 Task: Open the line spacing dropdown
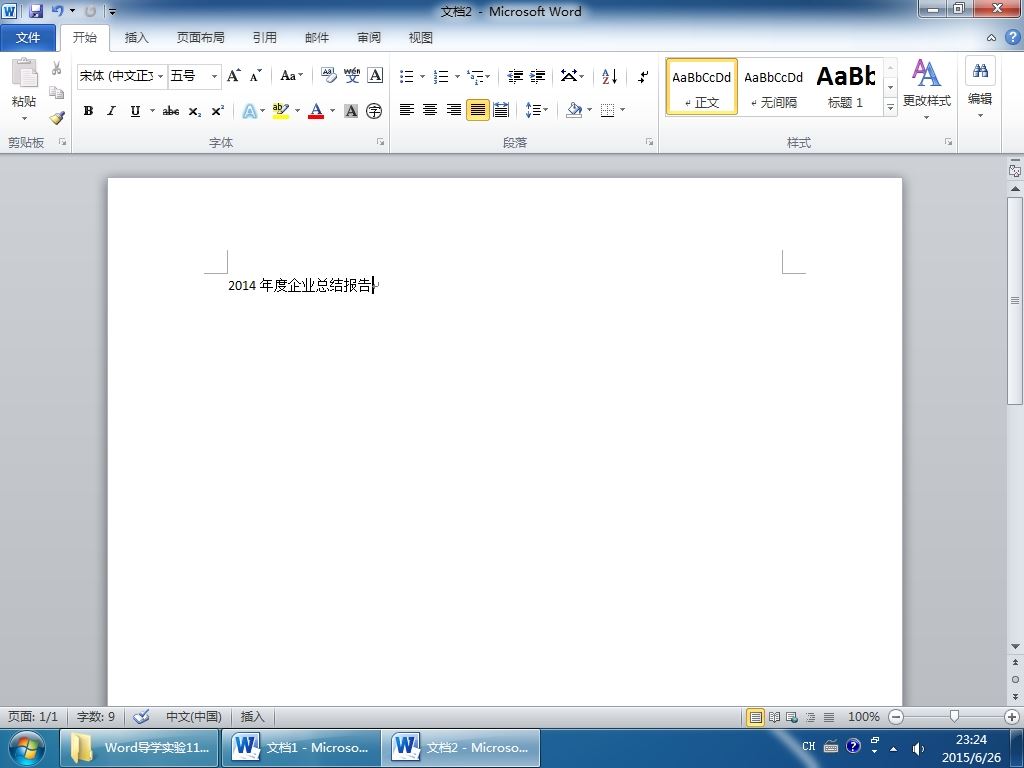point(537,110)
